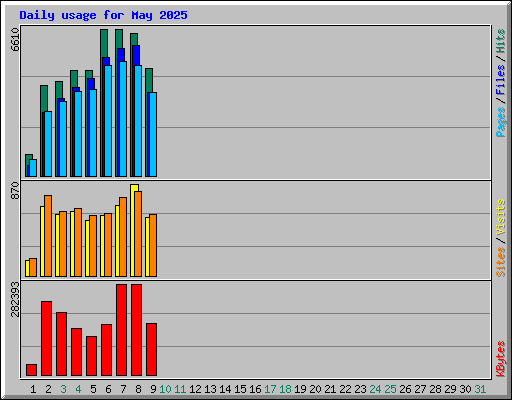Viewport: 512px width, 400px height.
Task: Click the red 'KBytes' legend label
Action: pyautogui.click(x=501, y=359)
